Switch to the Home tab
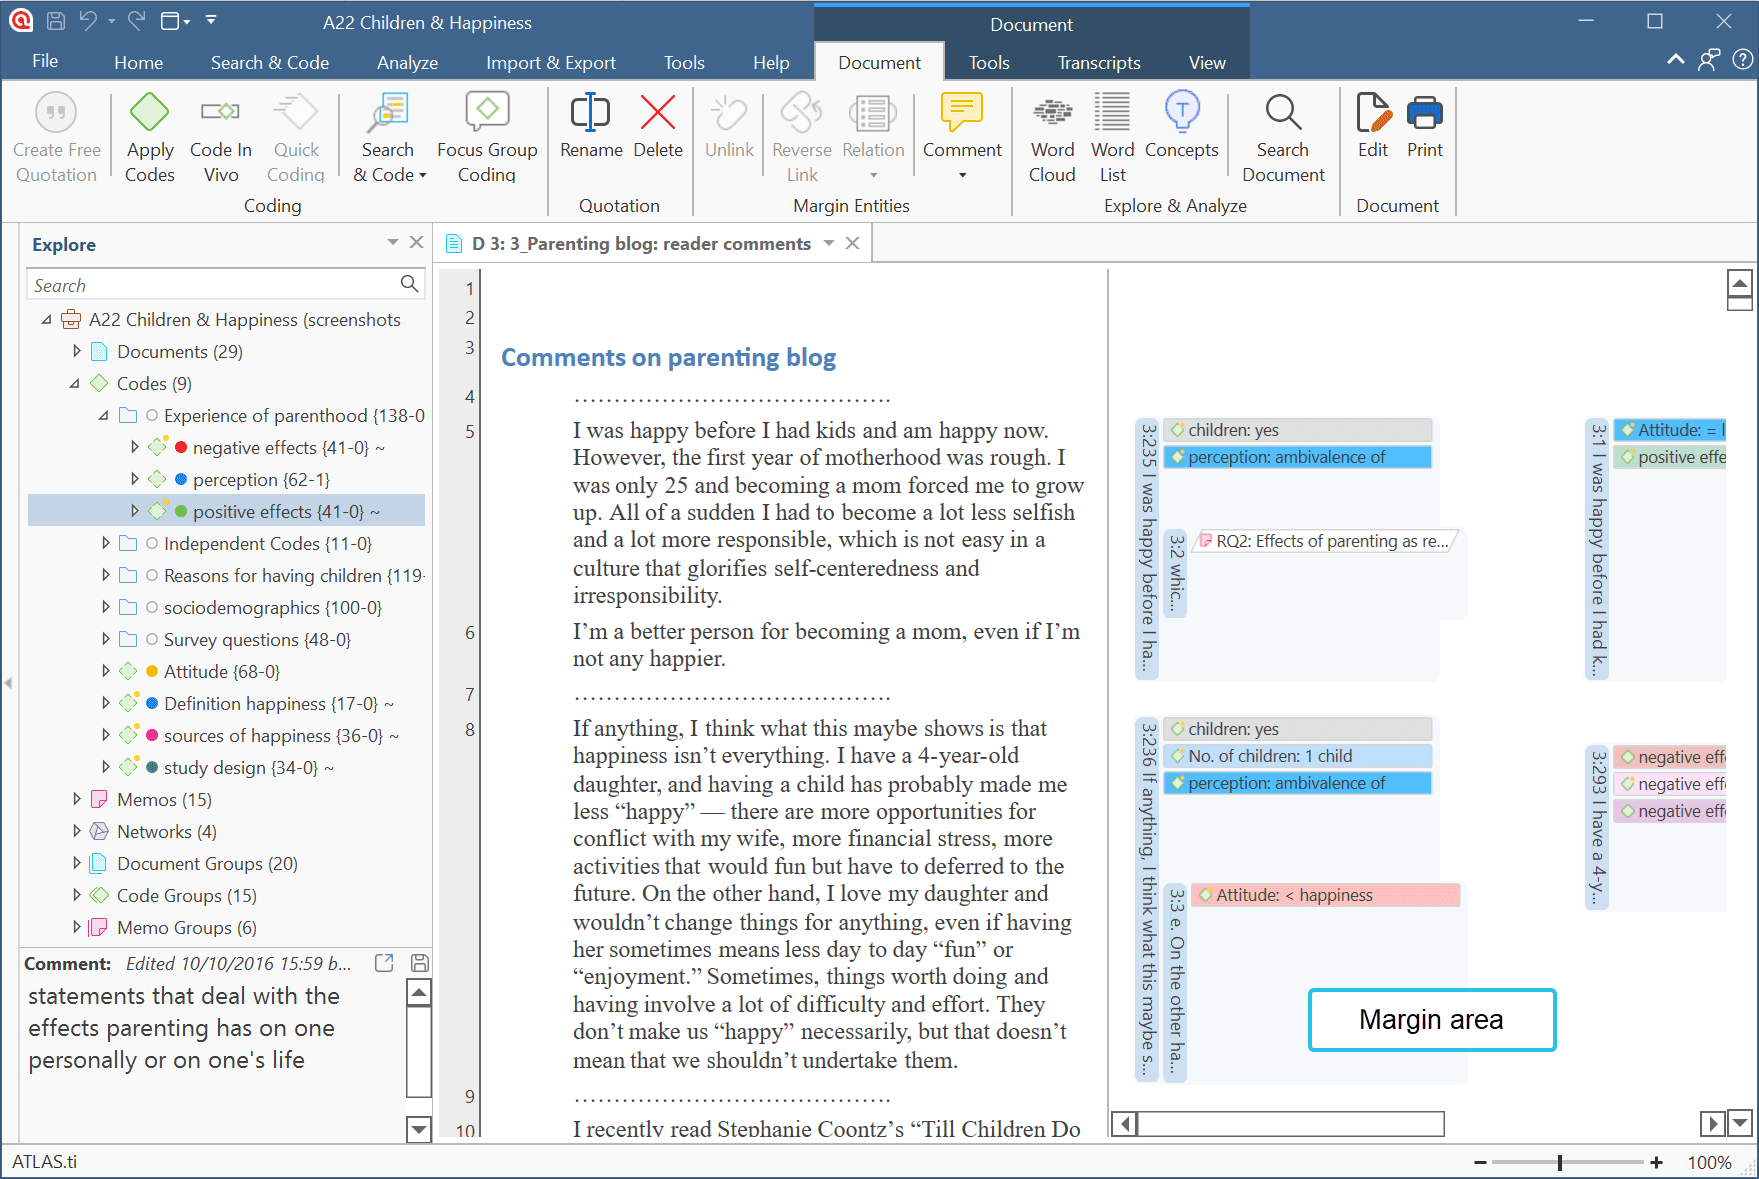The width and height of the screenshot is (1759, 1179). tap(139, 62)
